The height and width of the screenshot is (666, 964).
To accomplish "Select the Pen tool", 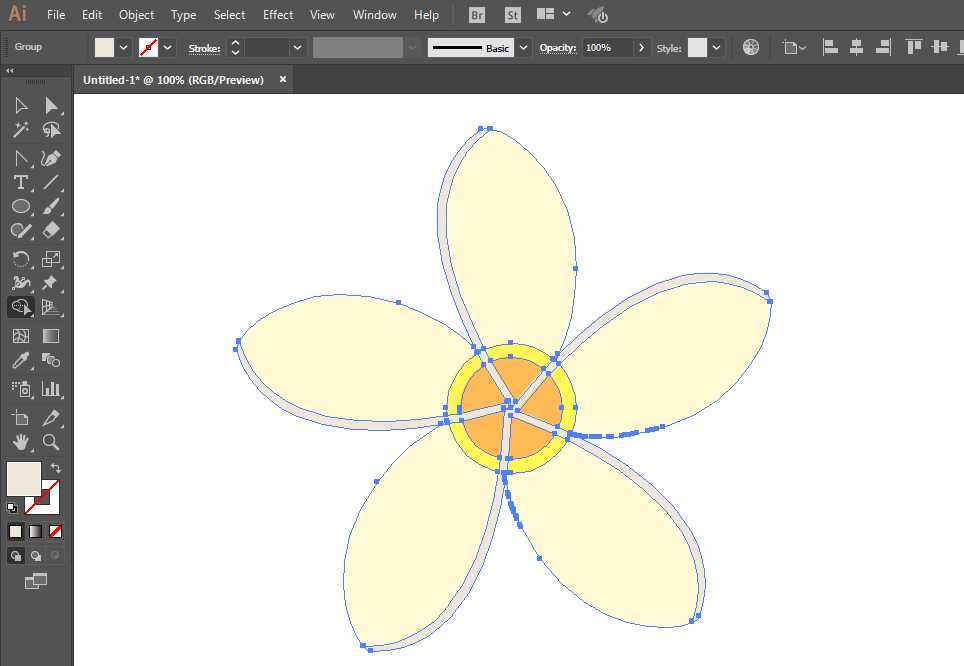I will (x=51, y=158).
